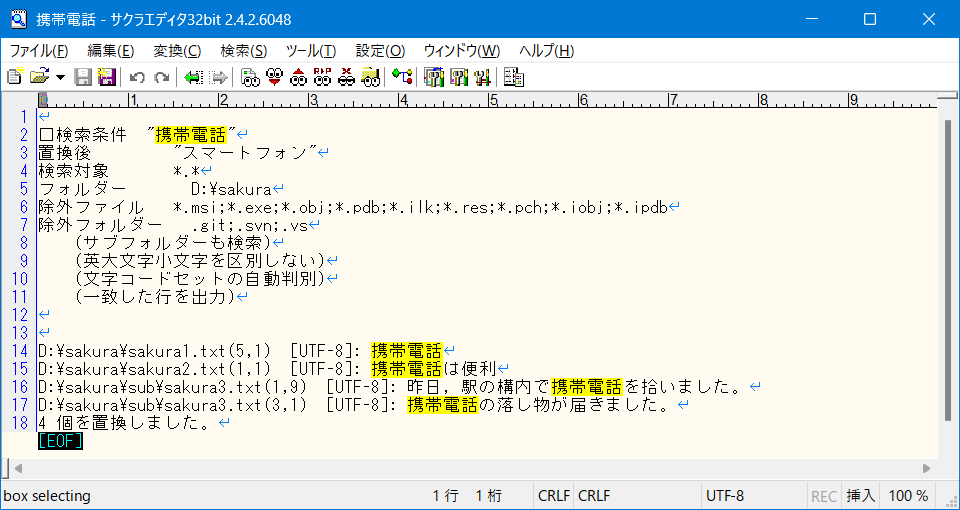The height and width of the screenshot is (510, 960).
Task: Open the 検索(S) menu
Action: [243, 50]
